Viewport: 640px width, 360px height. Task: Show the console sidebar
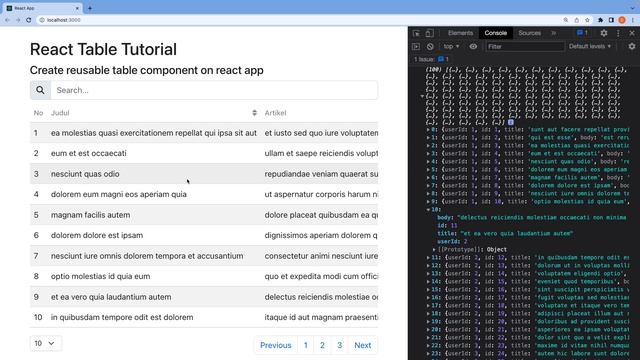[x=416, y=47]
